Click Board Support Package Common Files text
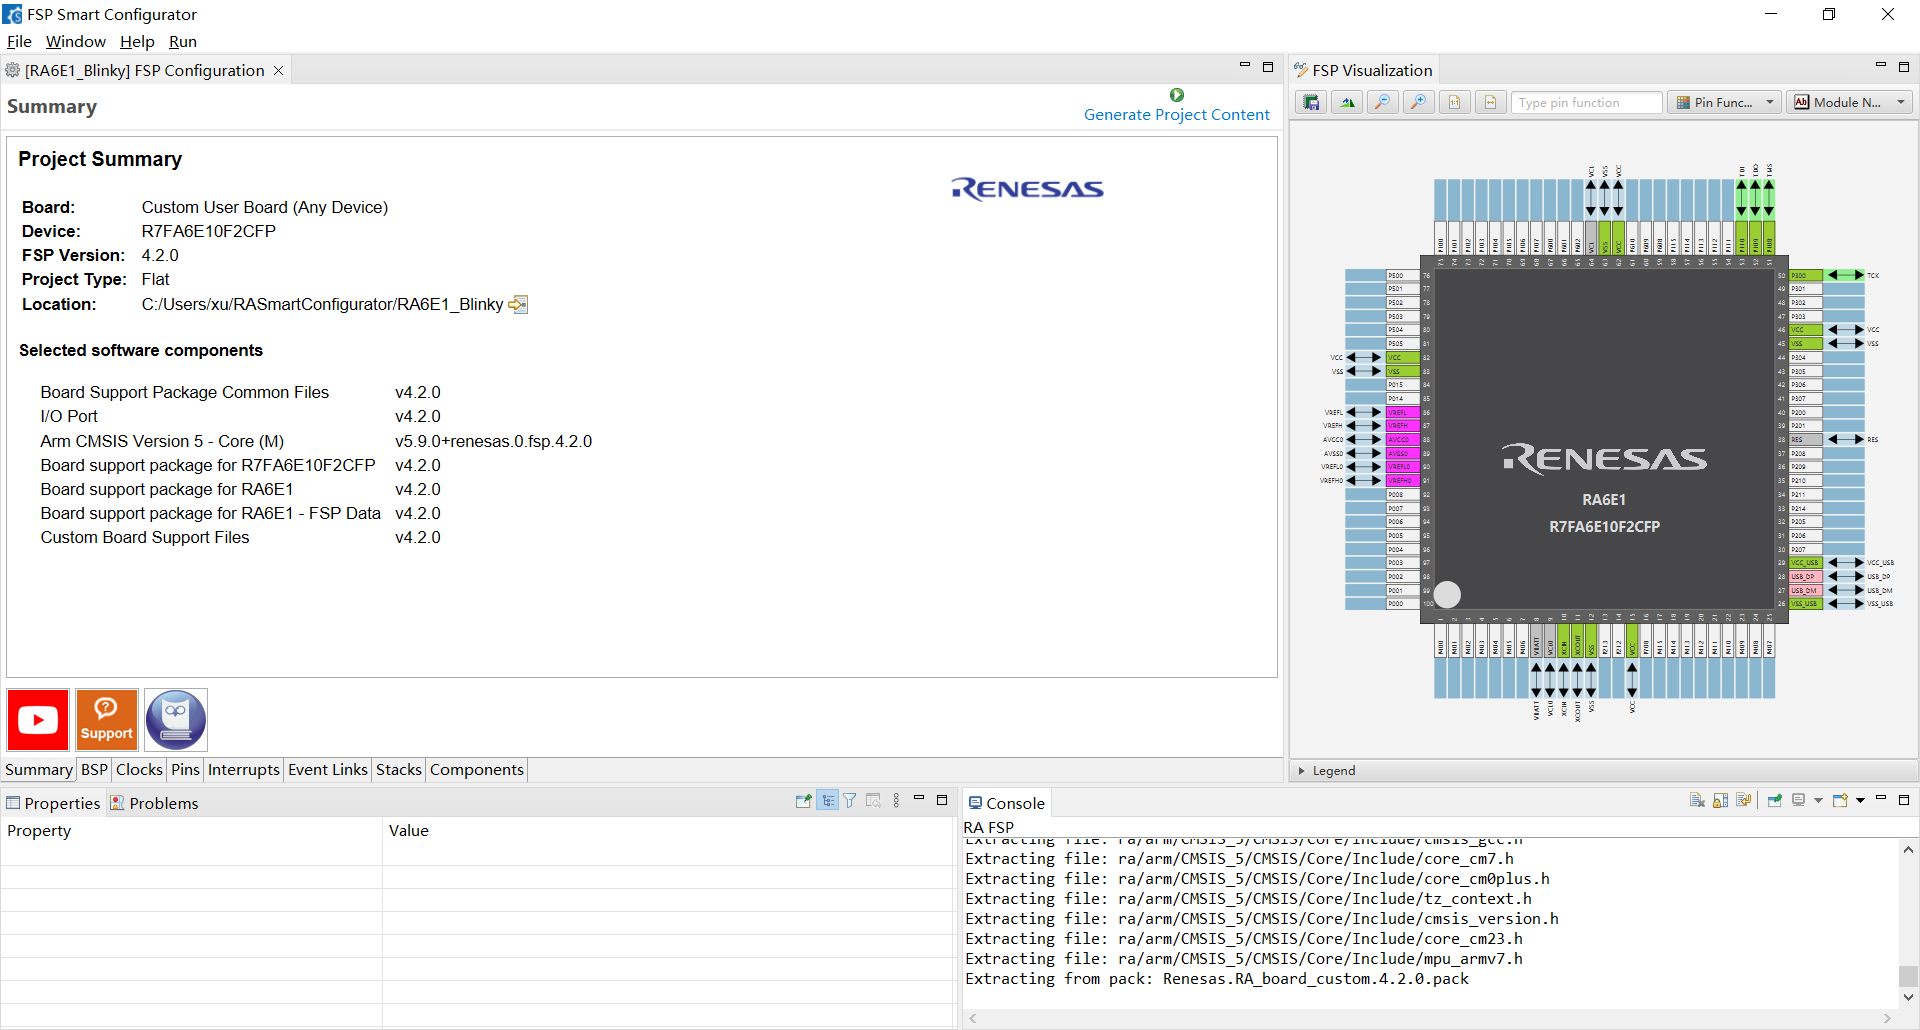Screen dimensions: 1920x1030 (x=185, y=393)
